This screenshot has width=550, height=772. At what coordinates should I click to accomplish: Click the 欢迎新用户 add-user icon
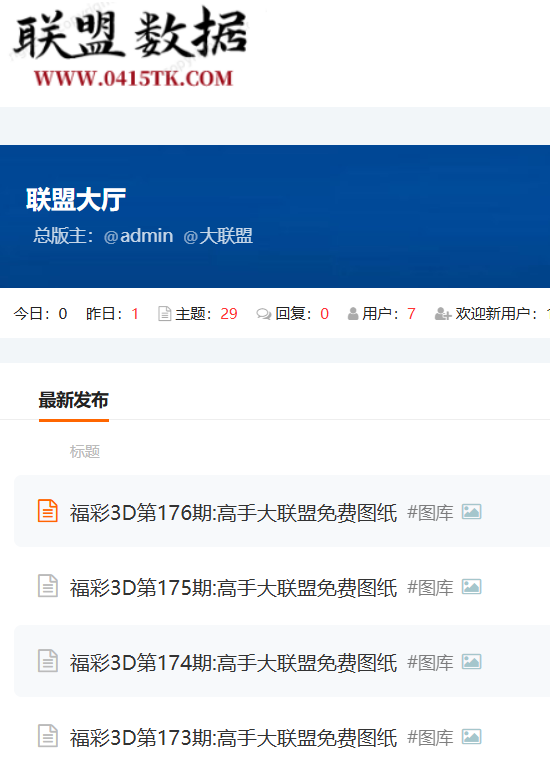point(443,314)
